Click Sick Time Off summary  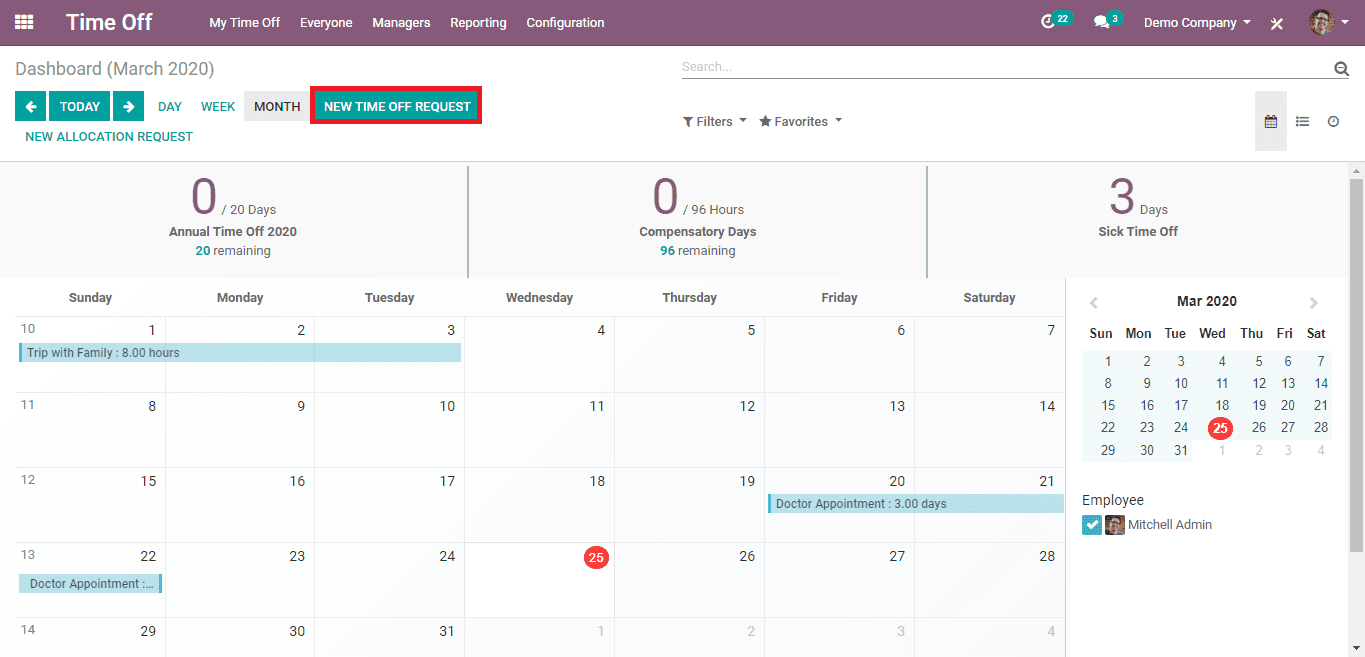1138,210
